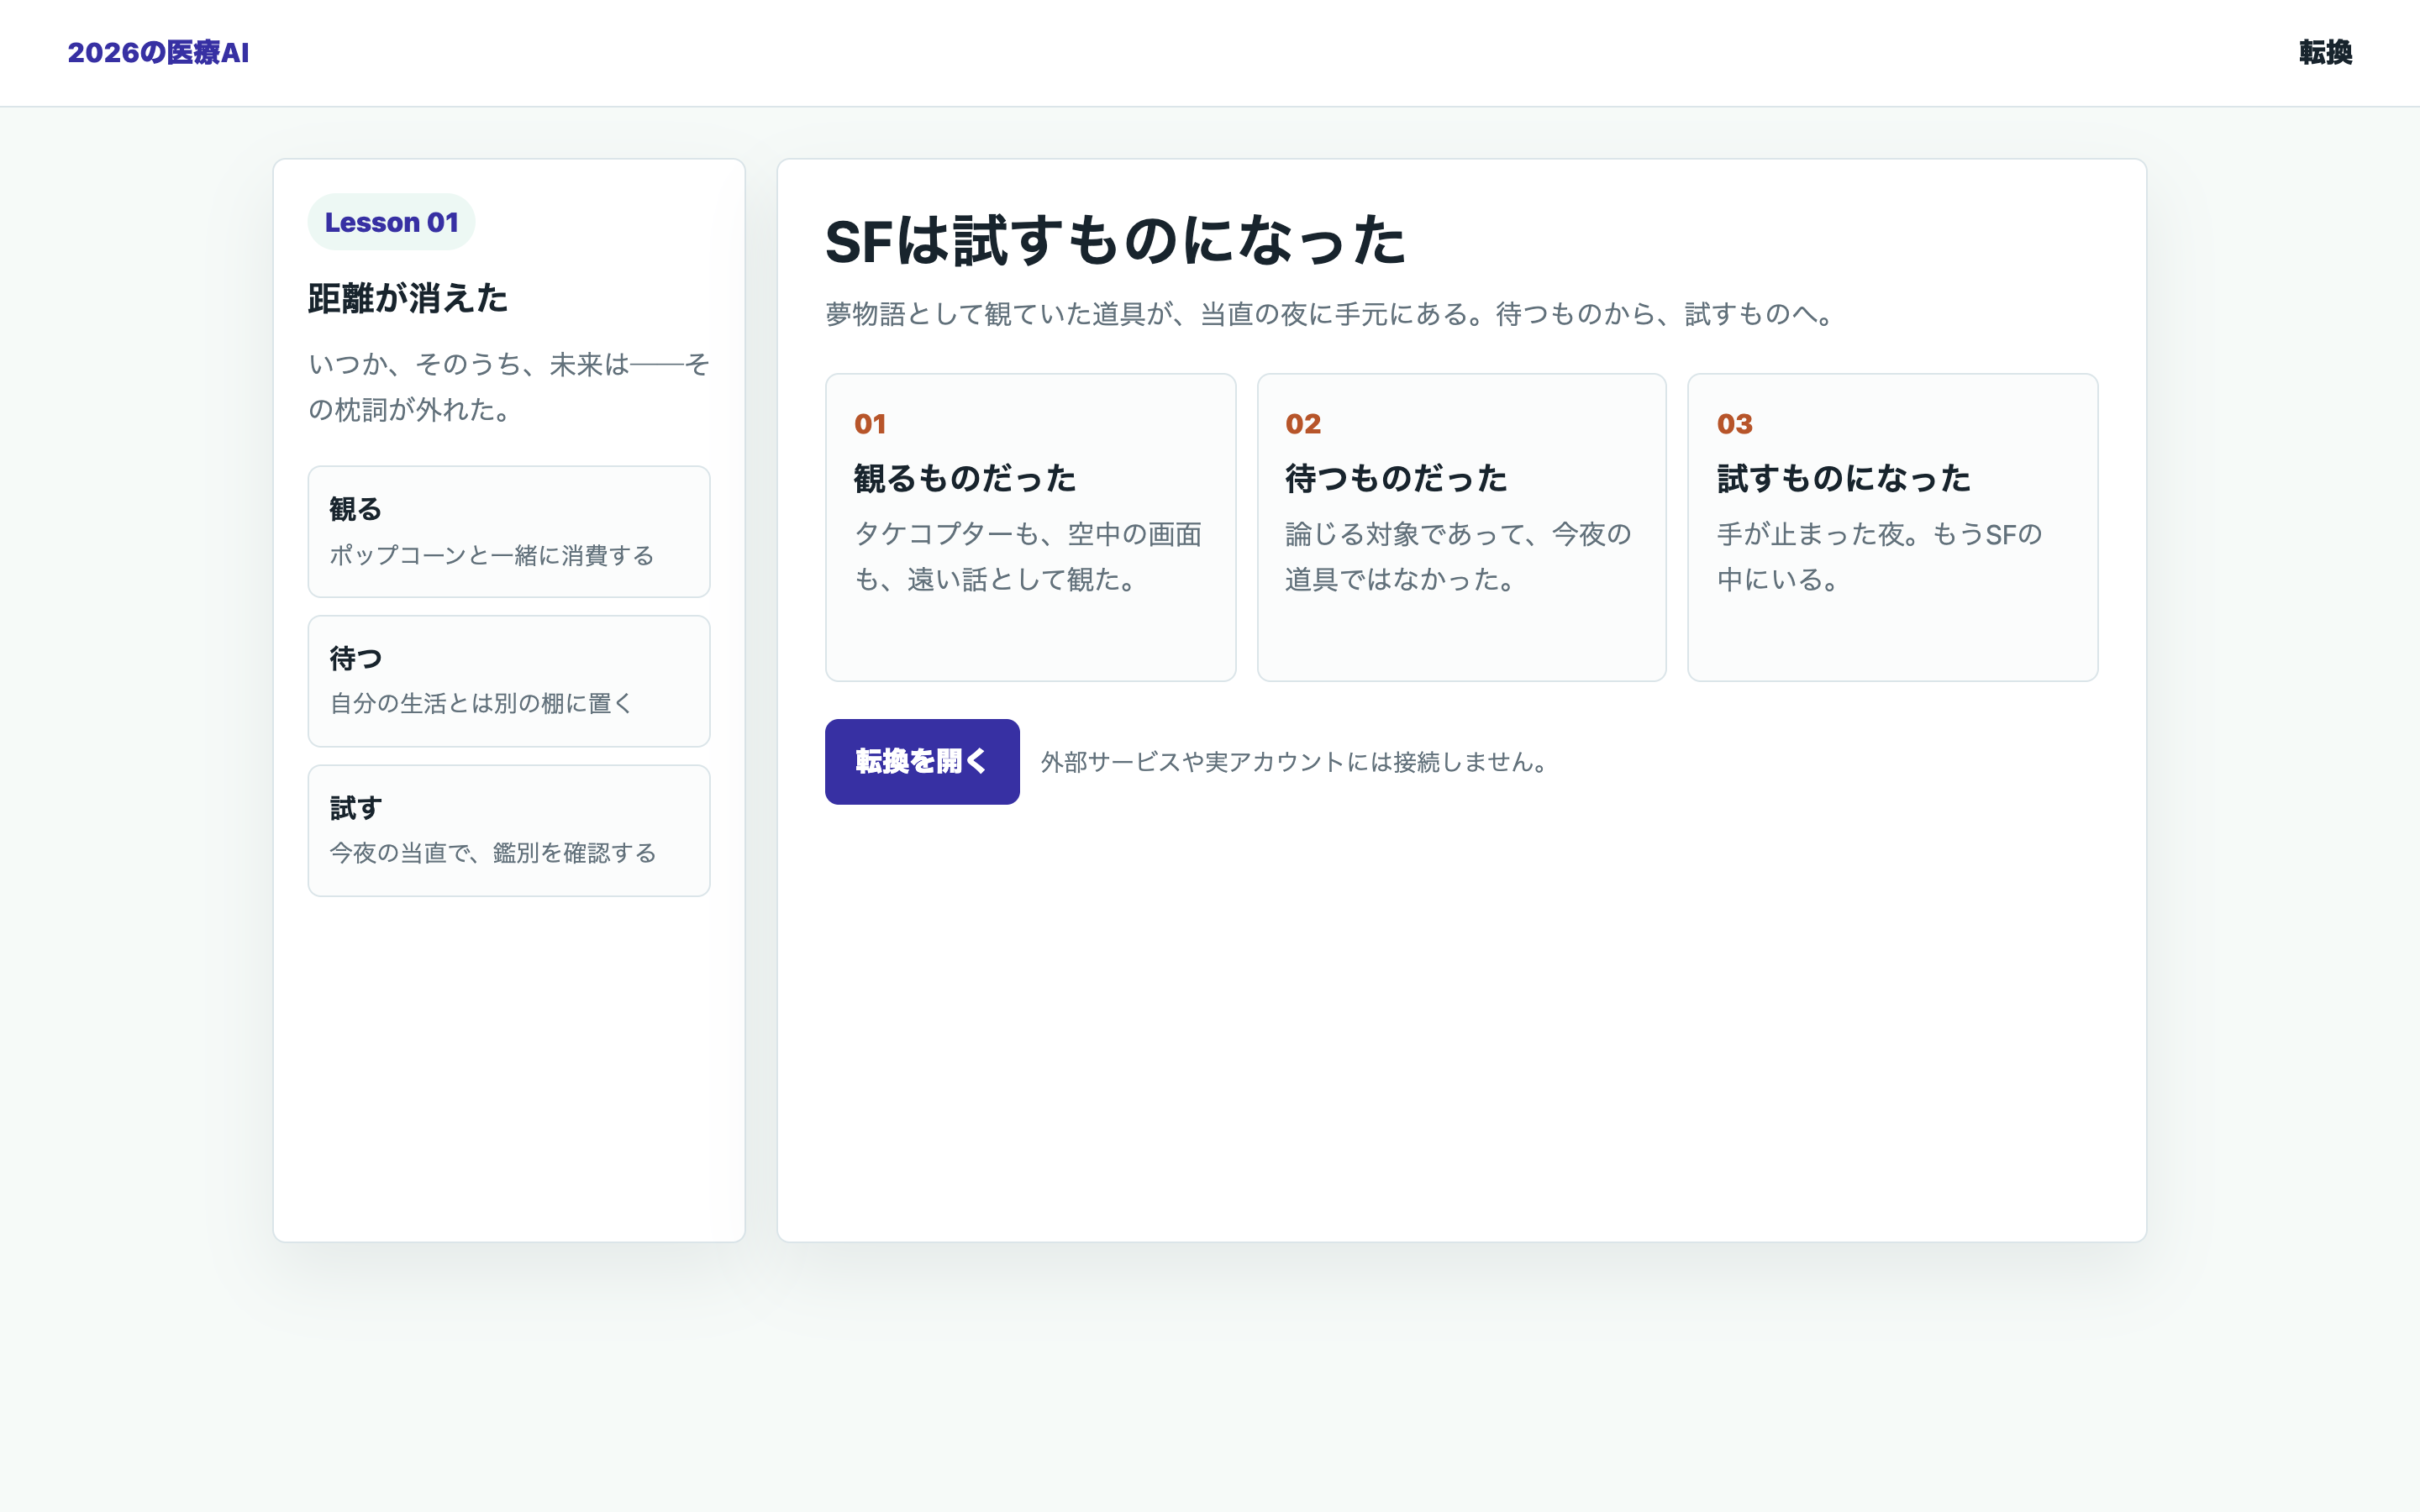Click the subtitle beginning 夢物語として観ていた道具が
The width and height of the screenshot is (2420, 1512).
(1331, 314)
